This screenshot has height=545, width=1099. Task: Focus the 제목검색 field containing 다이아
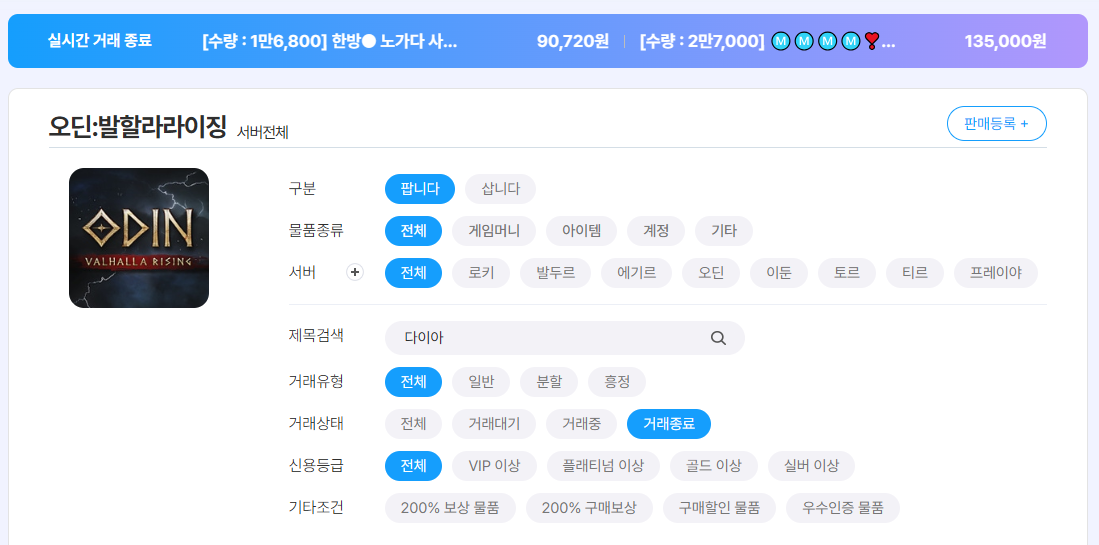coord(564,338)
